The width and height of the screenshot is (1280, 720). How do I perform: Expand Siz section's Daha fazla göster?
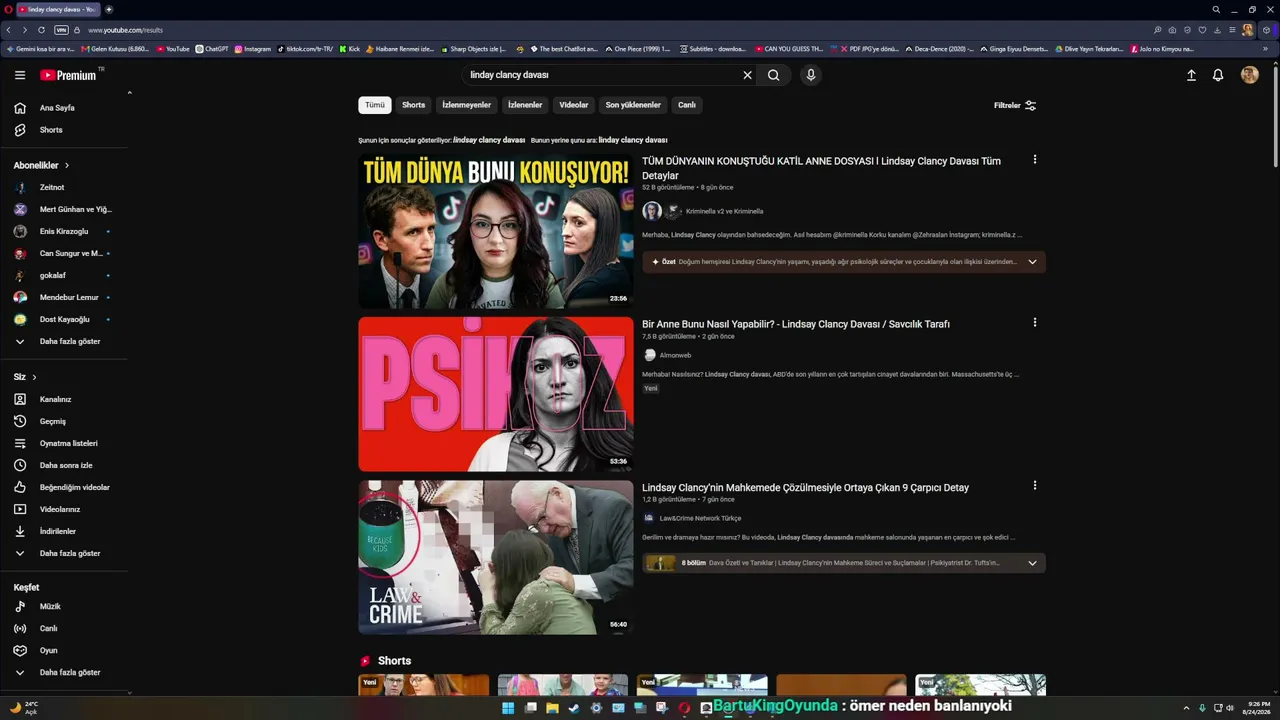[x=68, y=554]
